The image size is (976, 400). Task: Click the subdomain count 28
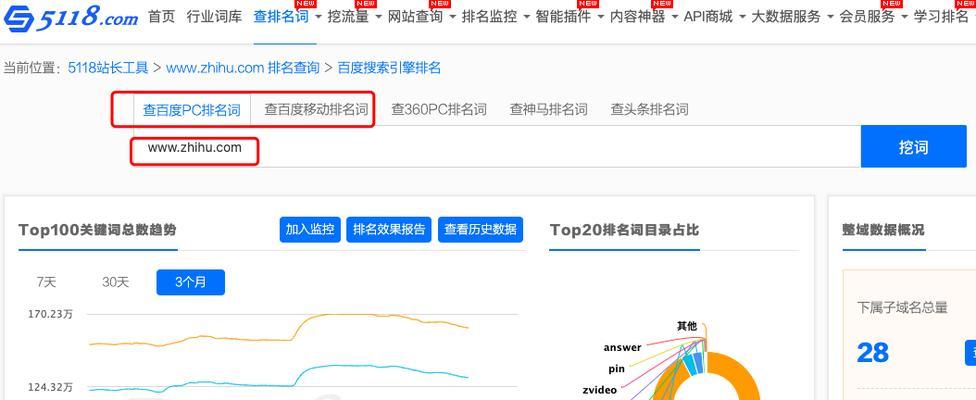(x=872, y=353)
